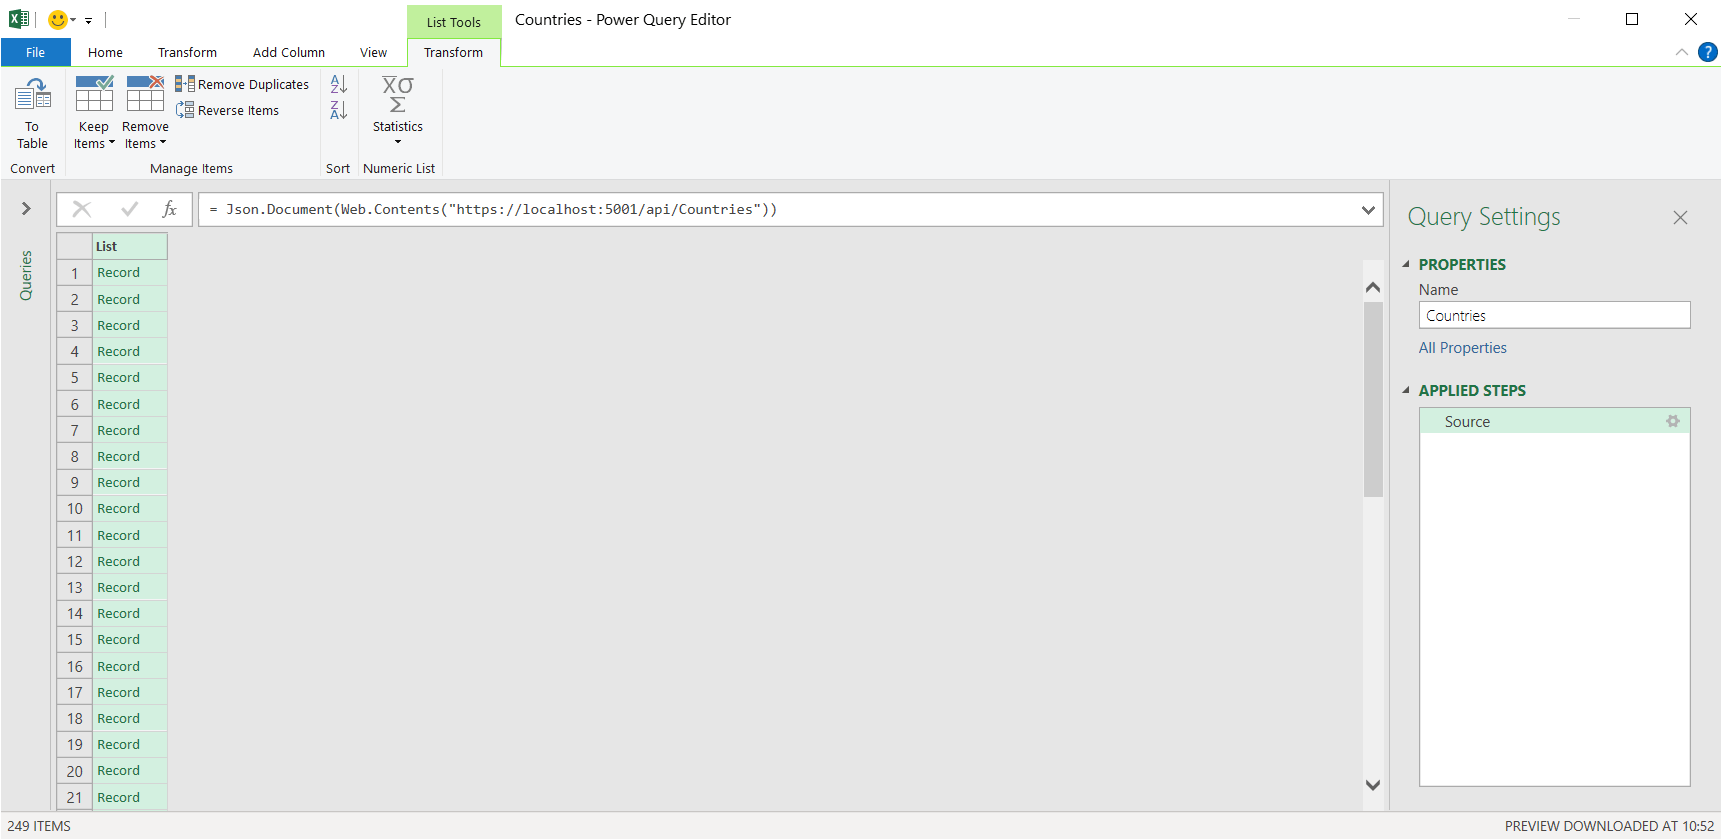
Task: Click Remove Duplicates in the ribbon
Action: click(243, 84)
